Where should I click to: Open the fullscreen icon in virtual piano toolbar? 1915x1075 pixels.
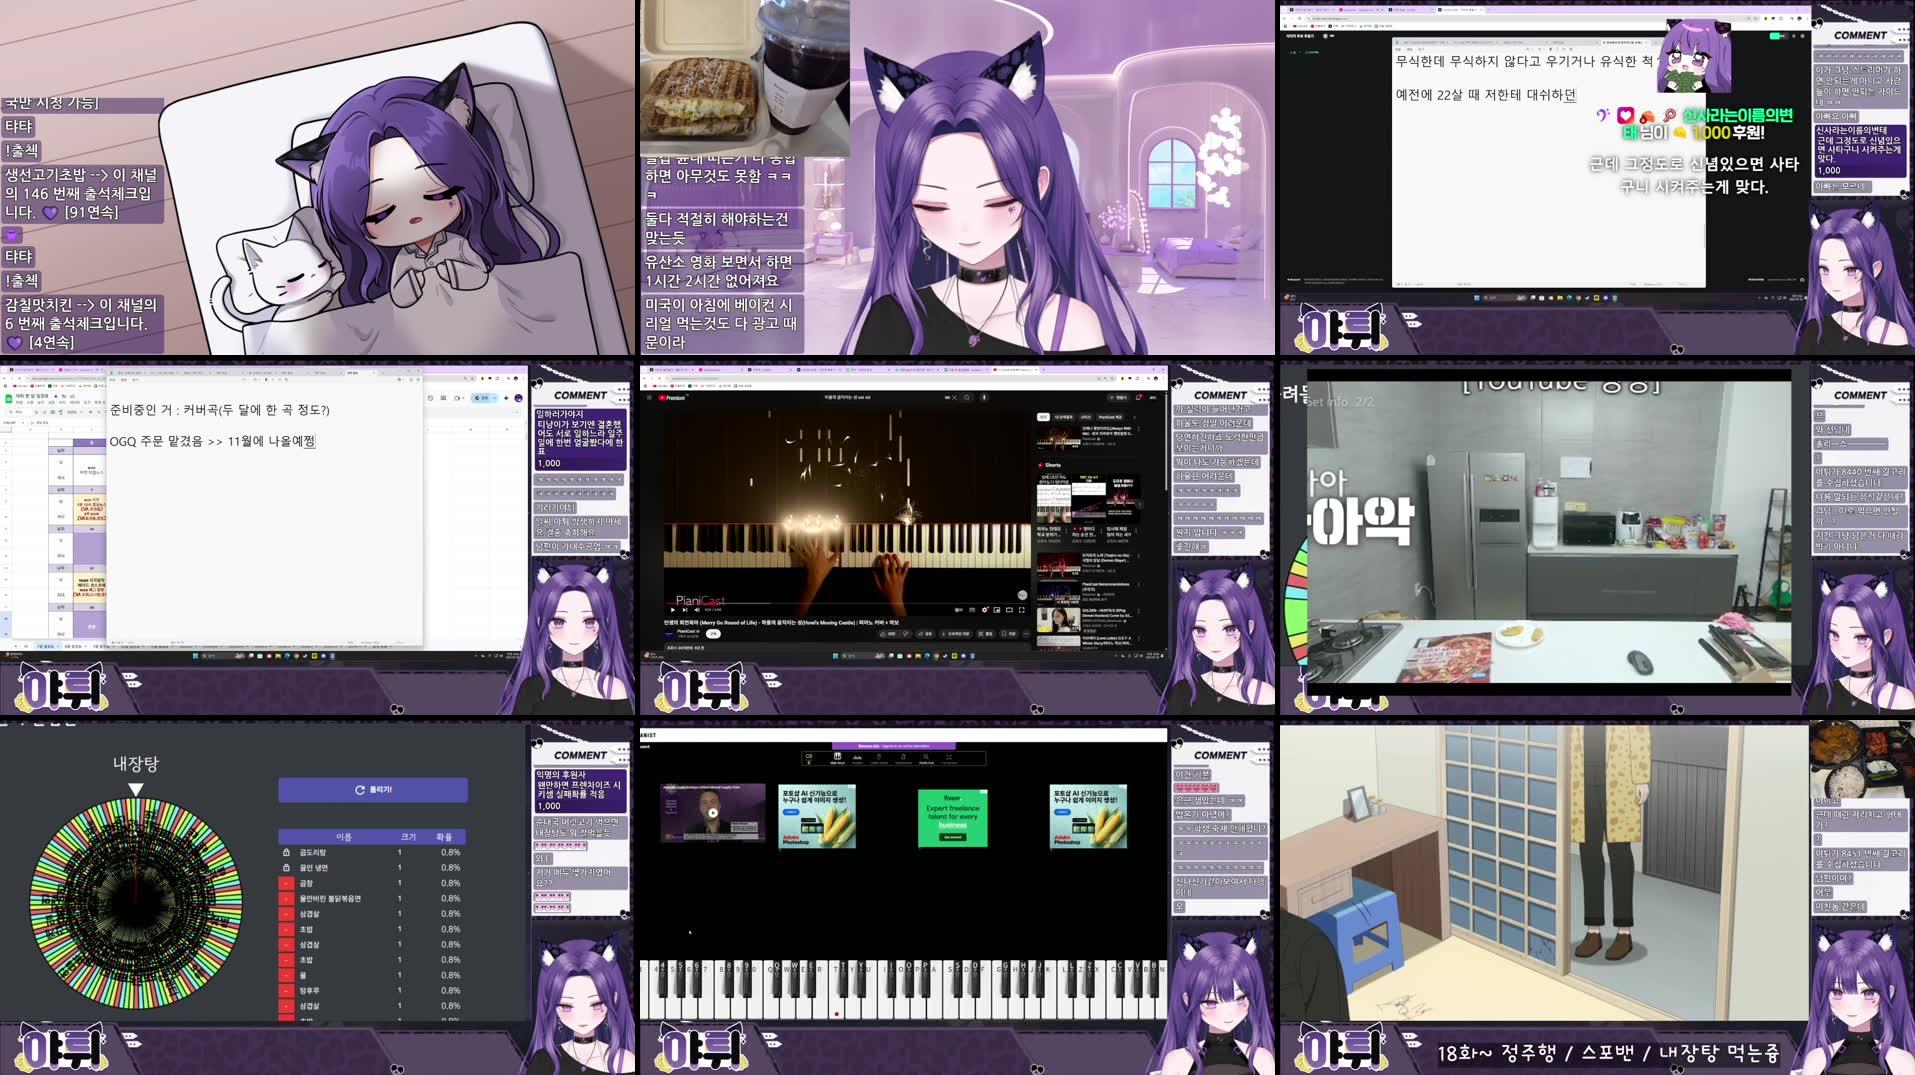[949, 757]
